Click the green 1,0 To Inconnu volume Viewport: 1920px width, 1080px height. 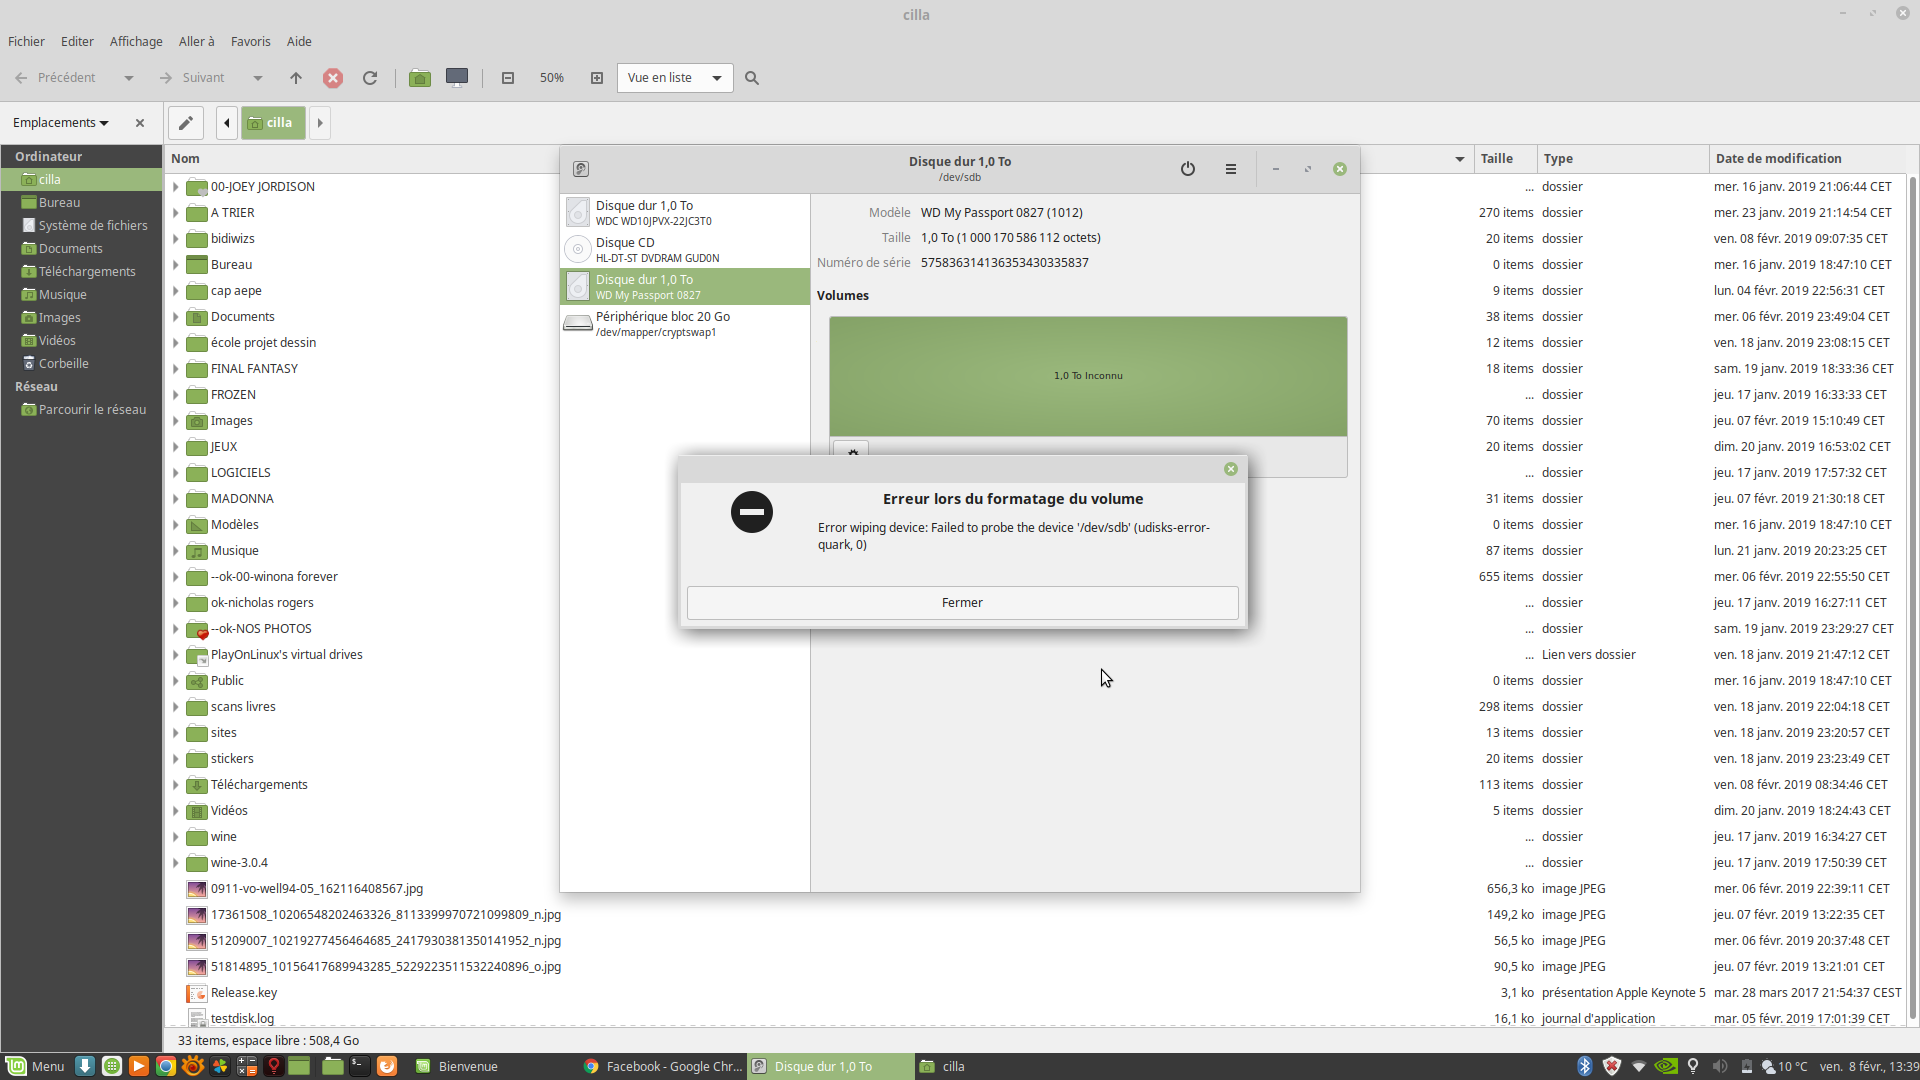(x=1088, y=376)
